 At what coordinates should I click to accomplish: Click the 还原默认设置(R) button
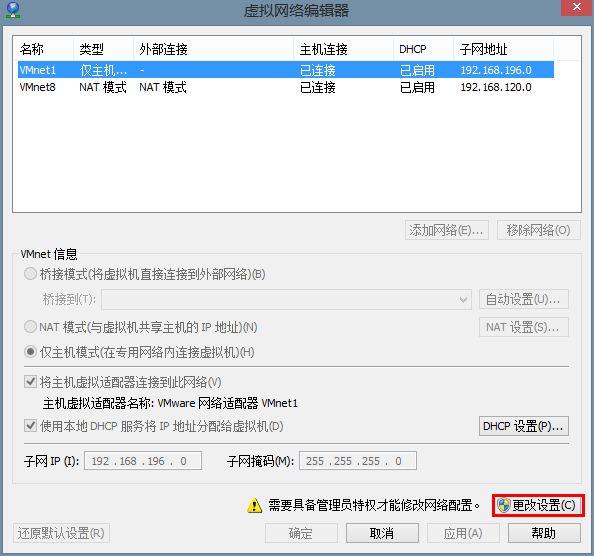[61, 533]
